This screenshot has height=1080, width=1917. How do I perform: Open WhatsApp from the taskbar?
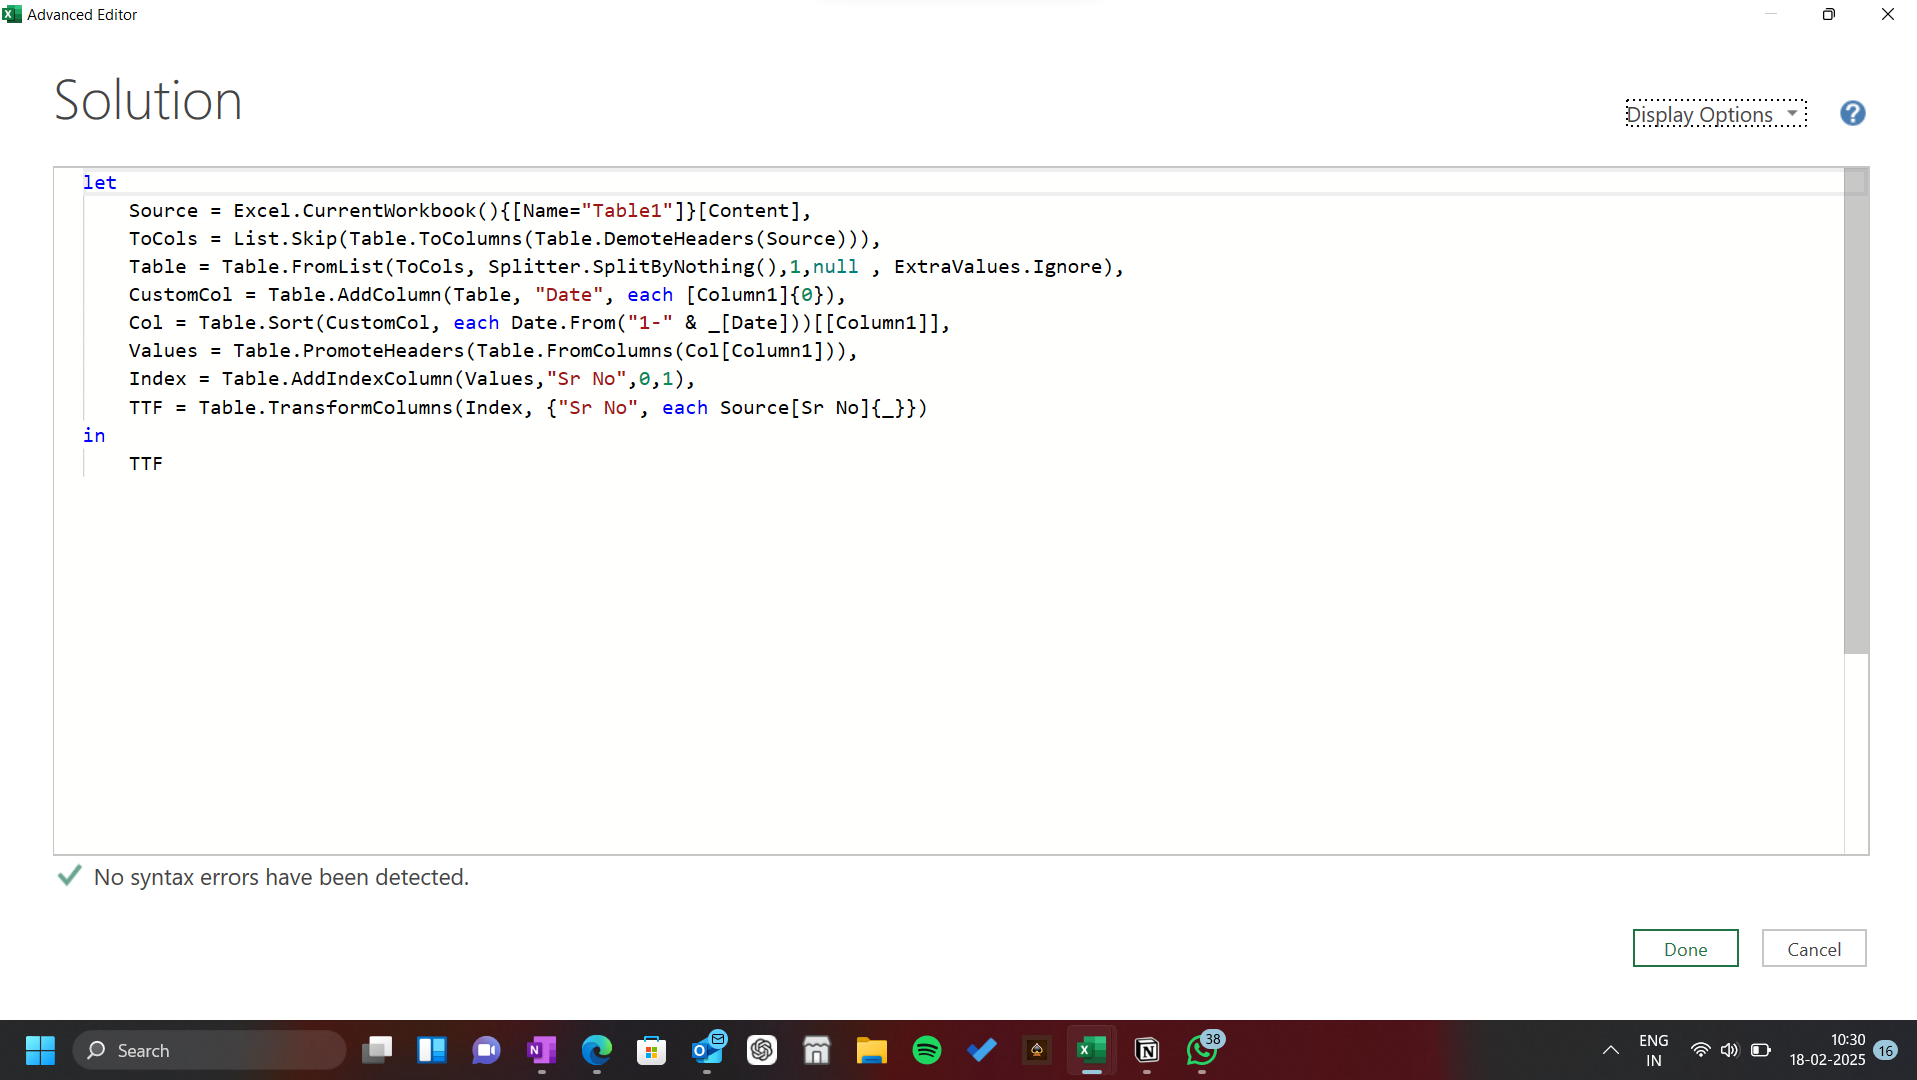(1203, 1050)
